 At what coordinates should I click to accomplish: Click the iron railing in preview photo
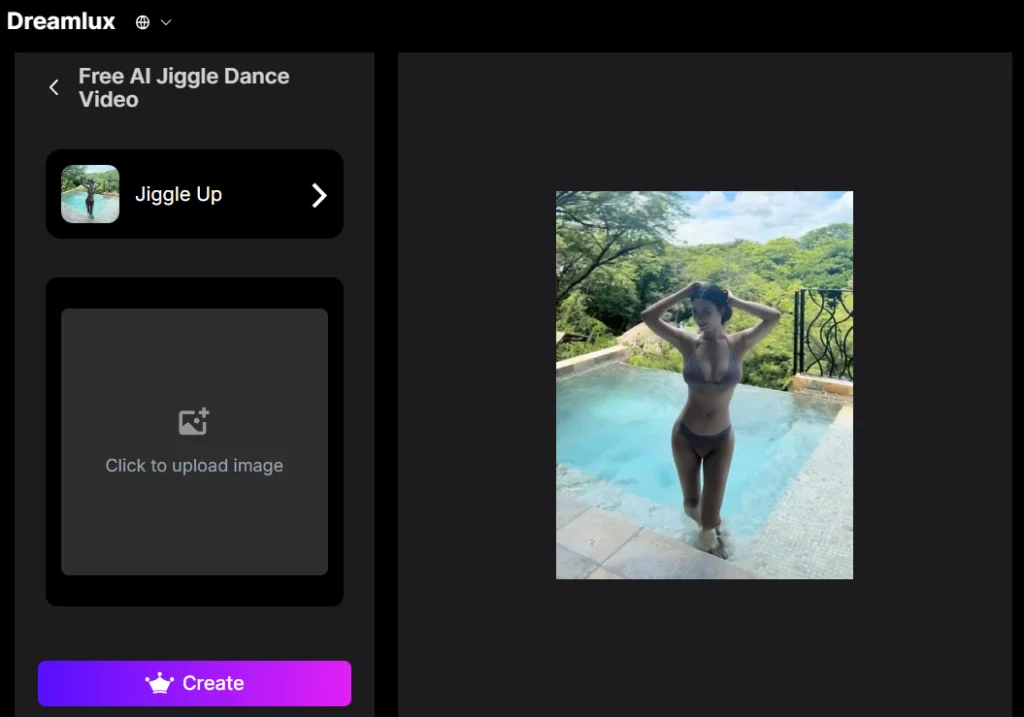pyautogui.click(x=824, y=333)
